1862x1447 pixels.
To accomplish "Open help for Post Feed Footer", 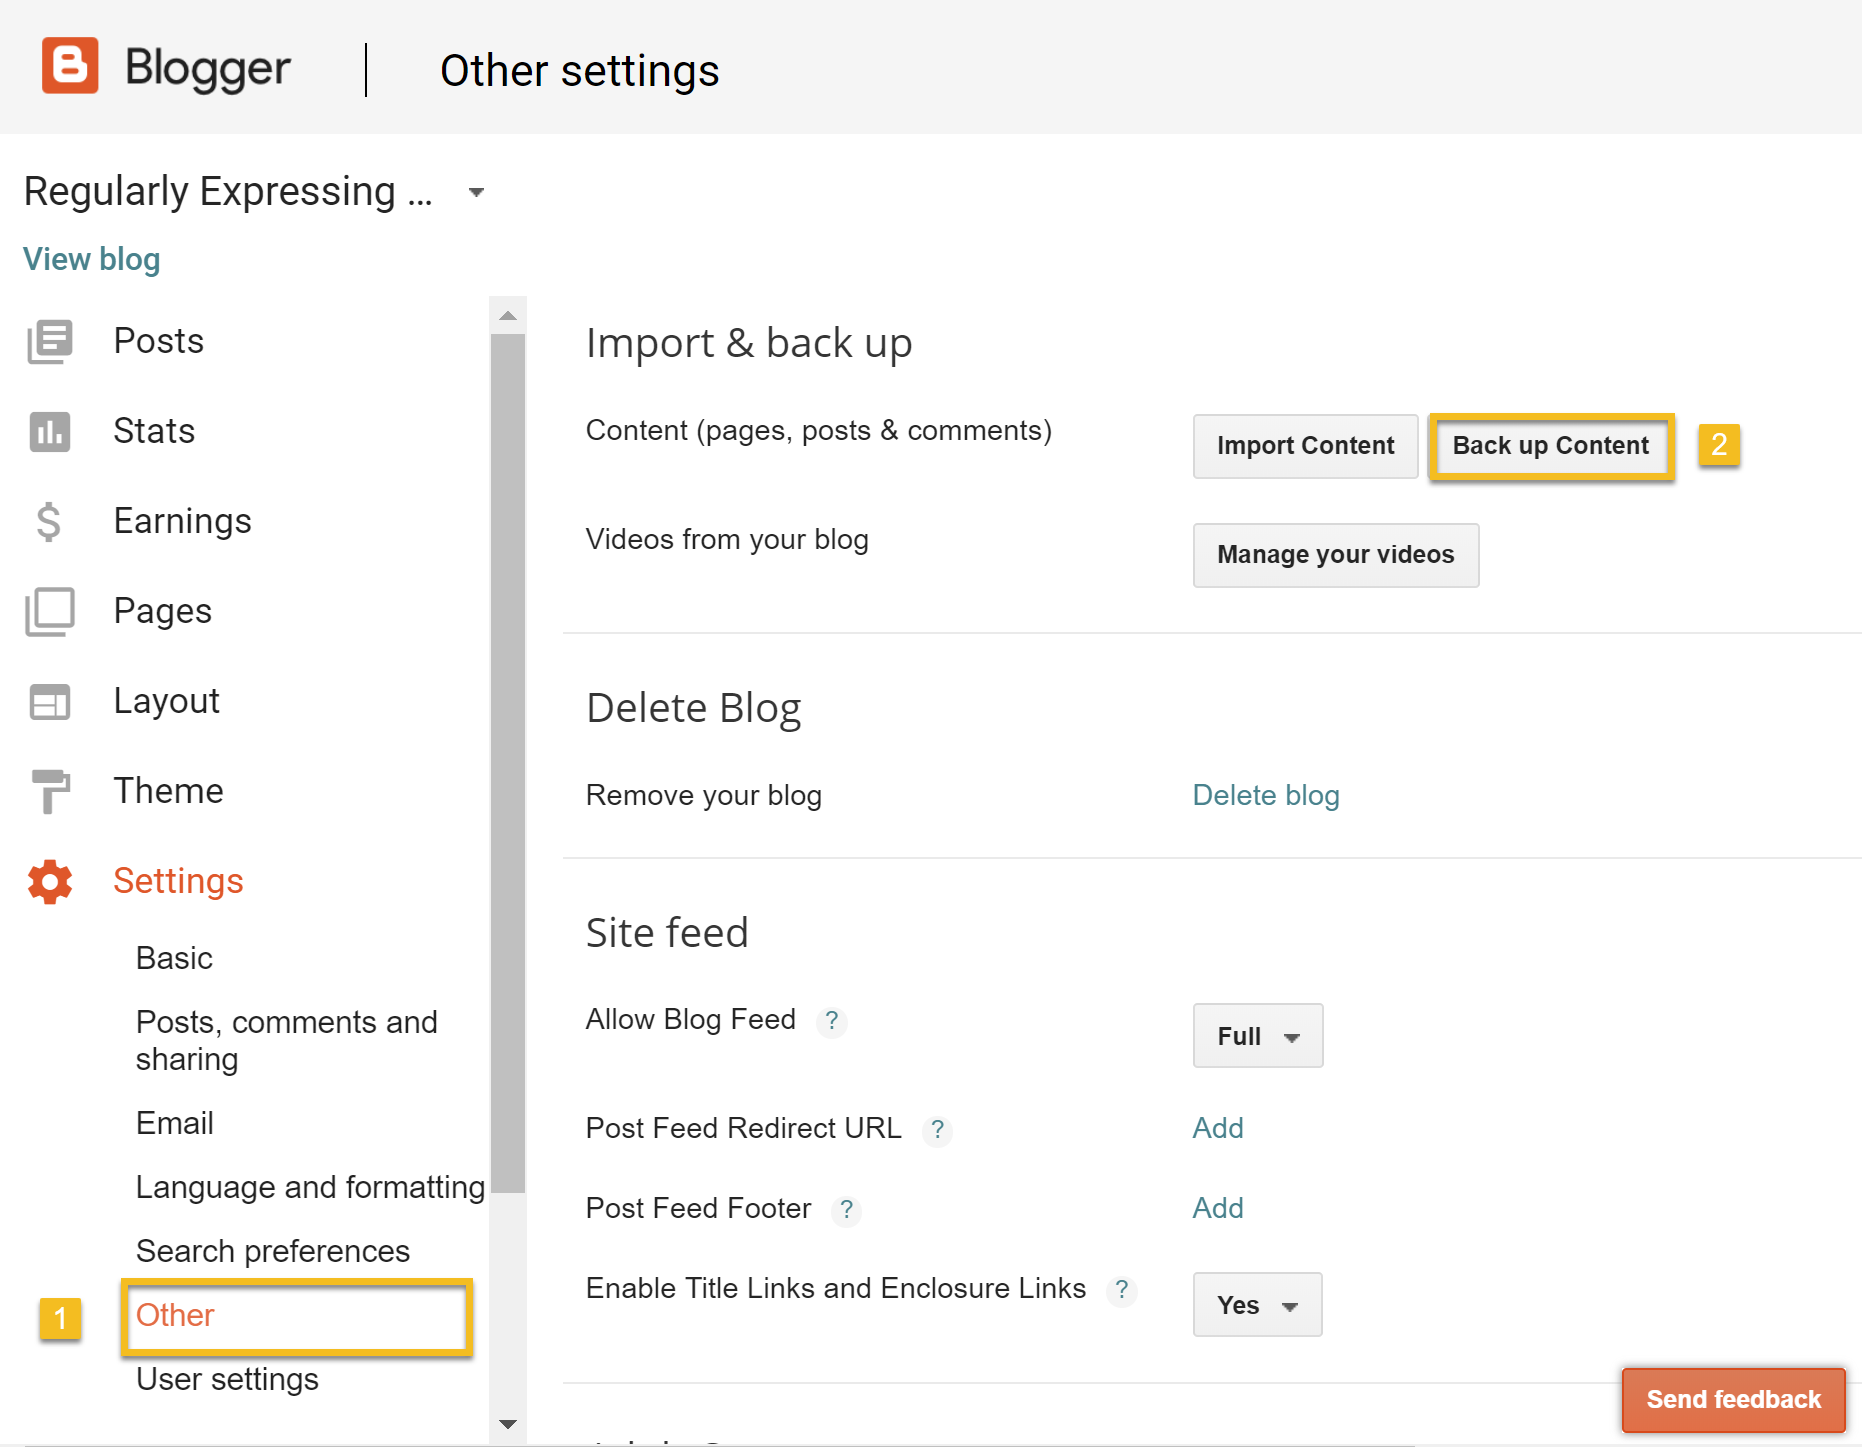I will click(x=846, y=1210).
